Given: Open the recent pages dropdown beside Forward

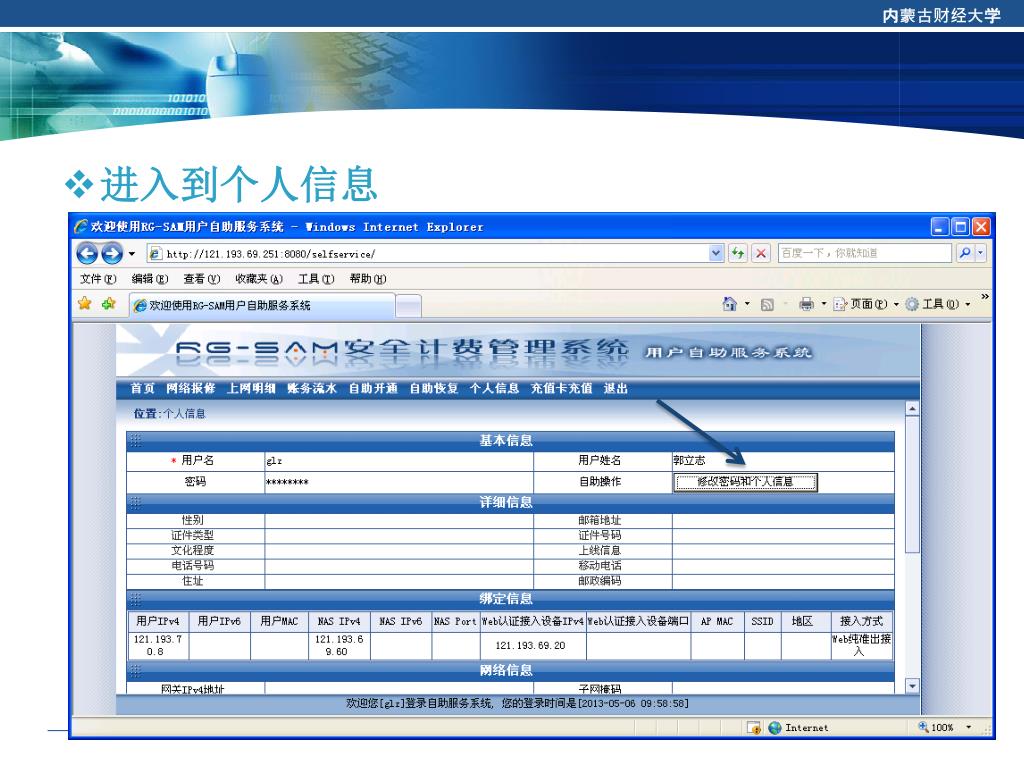Looking at the screenshot, I should (x=132, y=253).
